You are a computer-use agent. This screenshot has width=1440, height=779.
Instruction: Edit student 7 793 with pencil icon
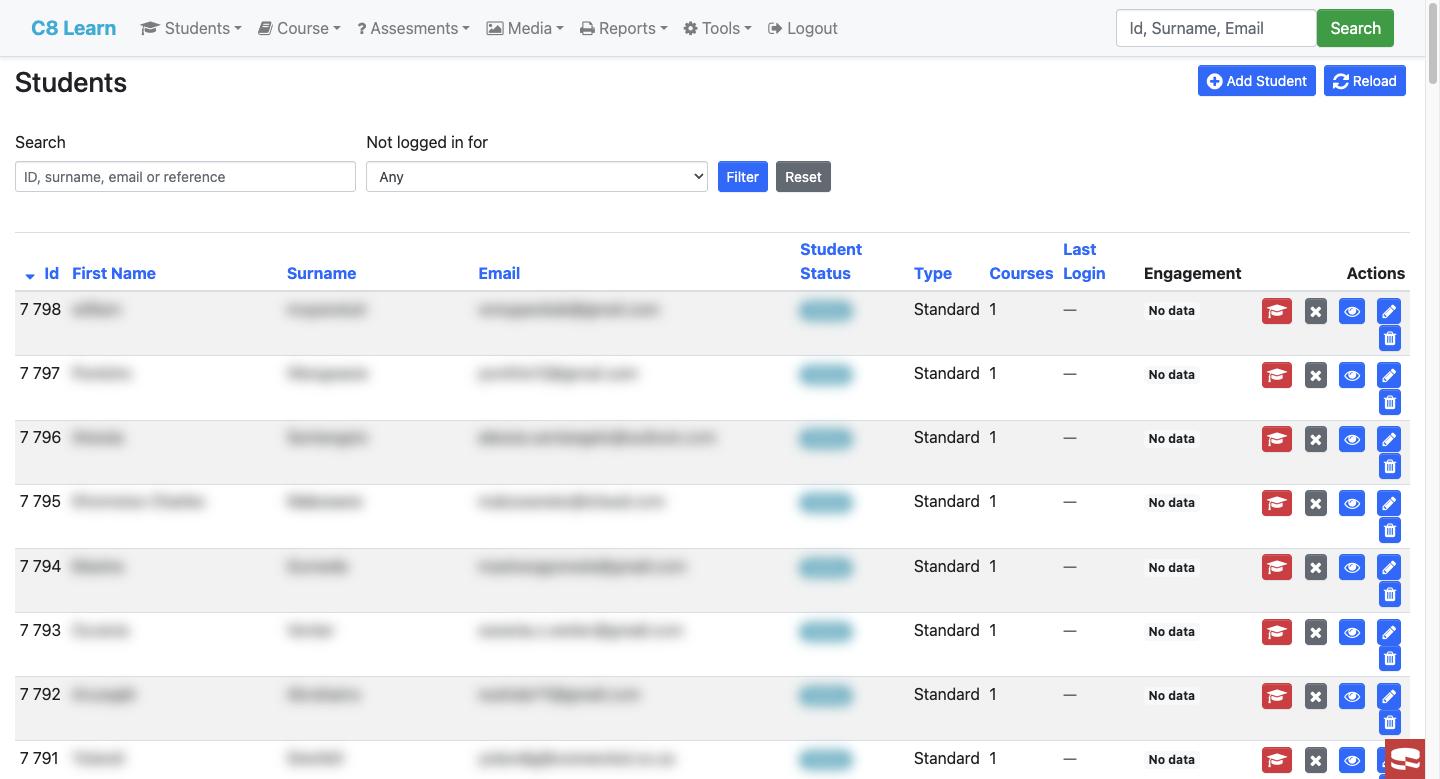pos(1389,632)
